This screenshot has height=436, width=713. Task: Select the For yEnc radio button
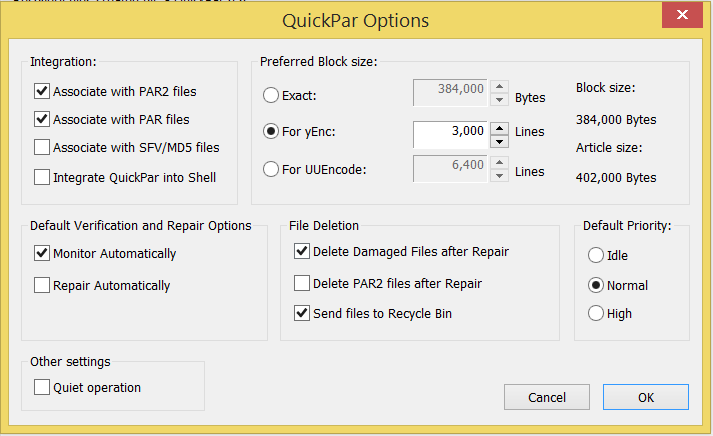[x=271, y=132]
